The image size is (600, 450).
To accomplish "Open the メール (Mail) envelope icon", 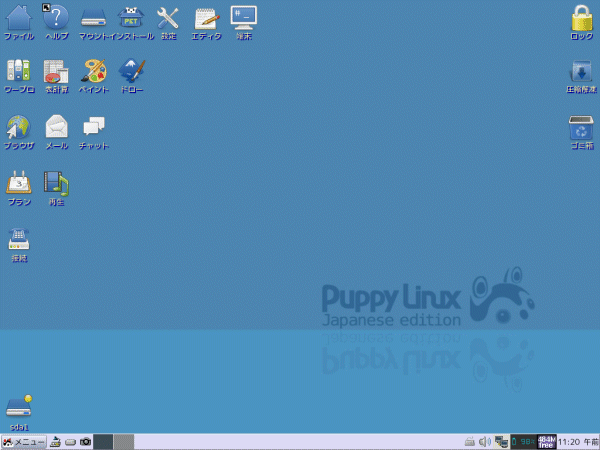I will [57, 127].
